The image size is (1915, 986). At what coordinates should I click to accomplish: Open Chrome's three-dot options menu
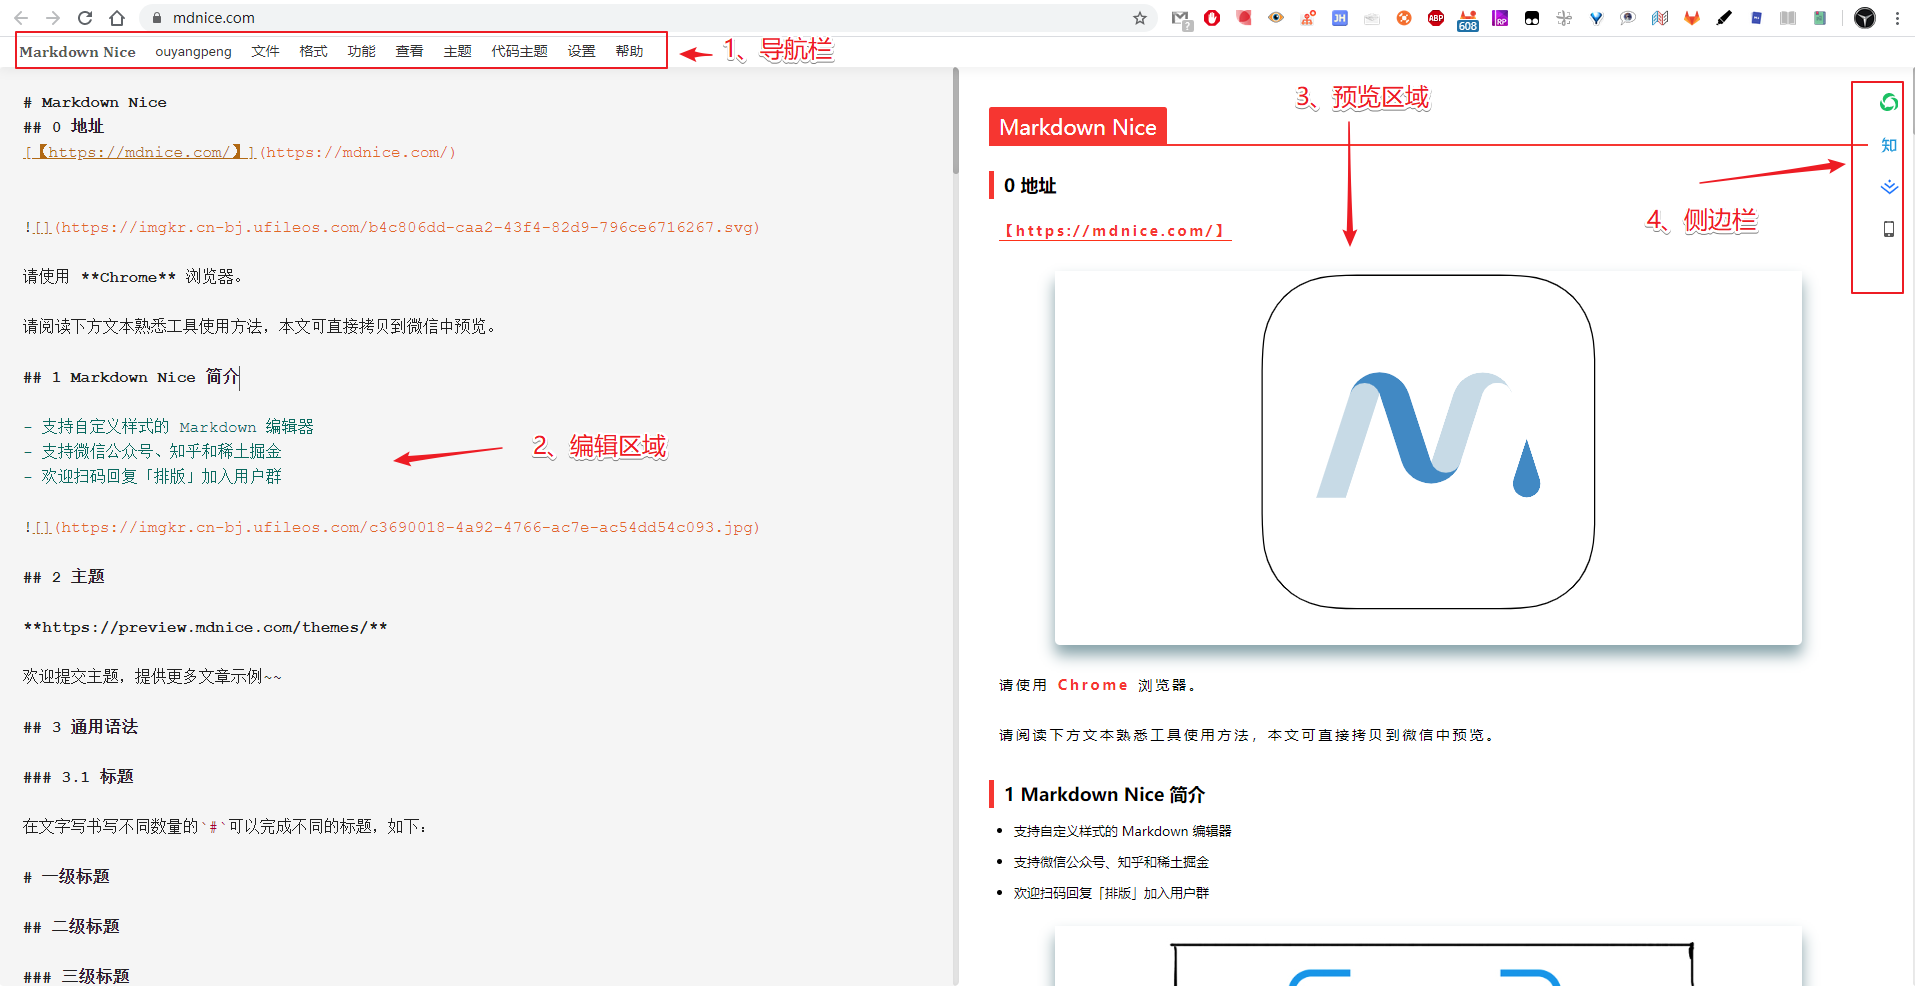click(1897, 17)
